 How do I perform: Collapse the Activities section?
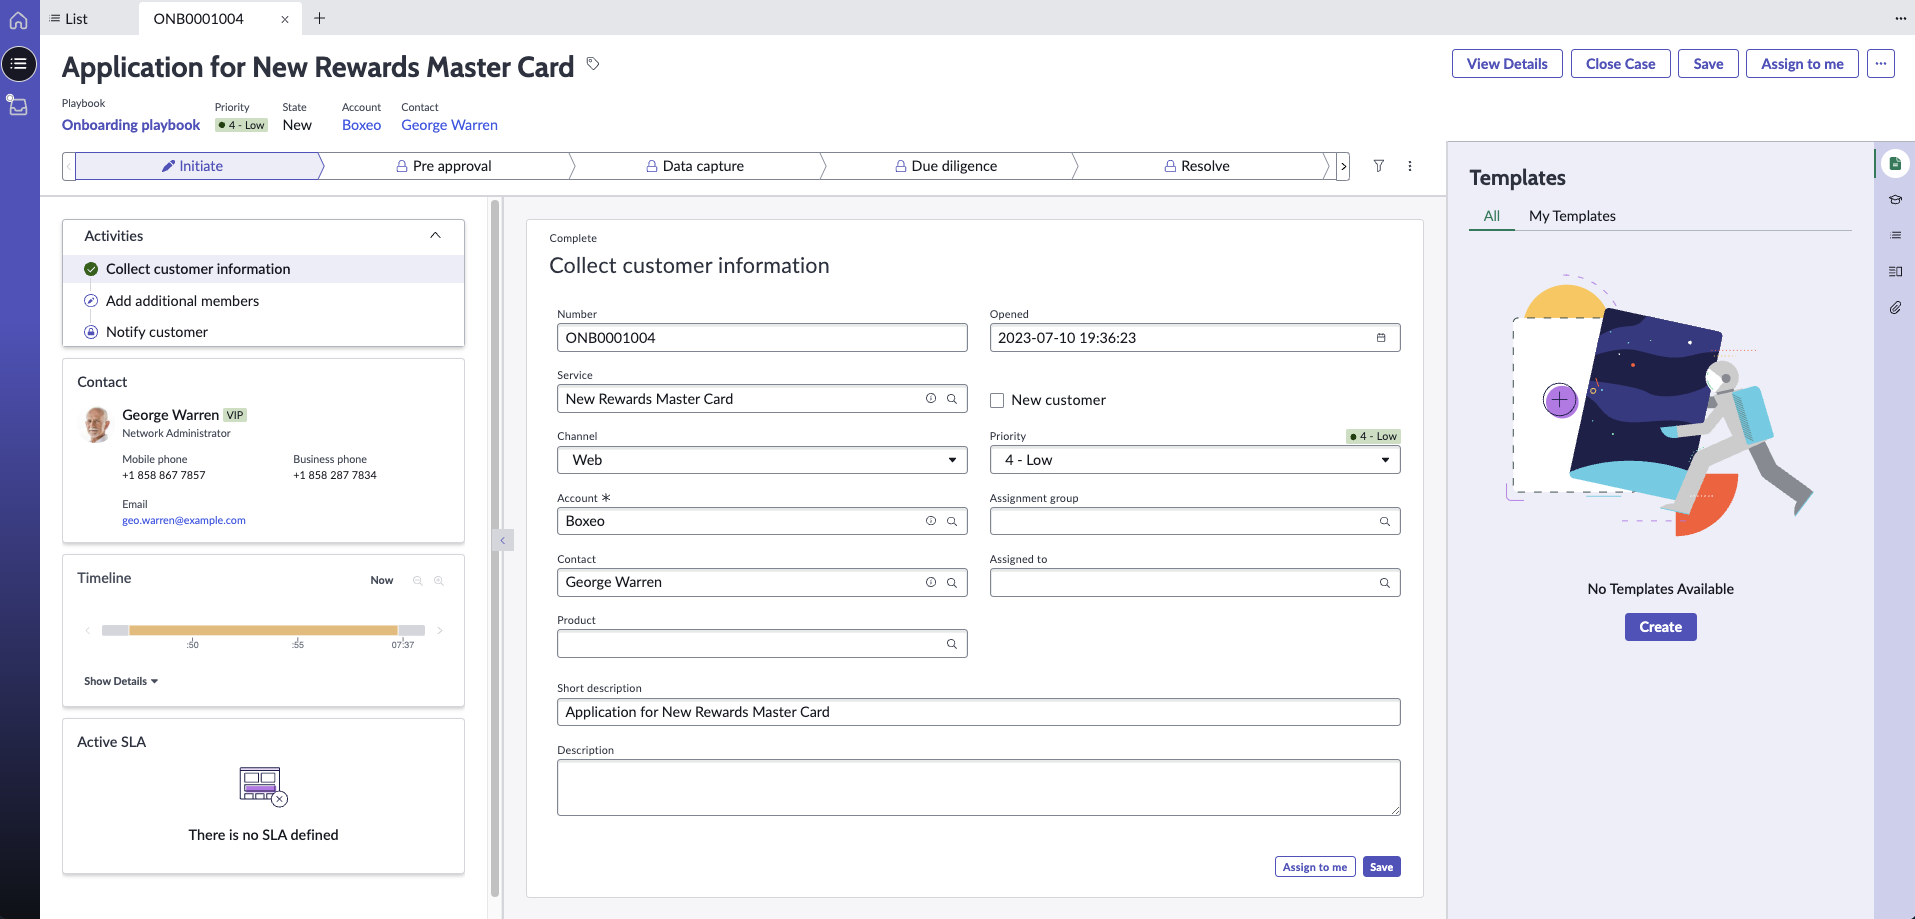pyautogui.click(x=435, y=235)
